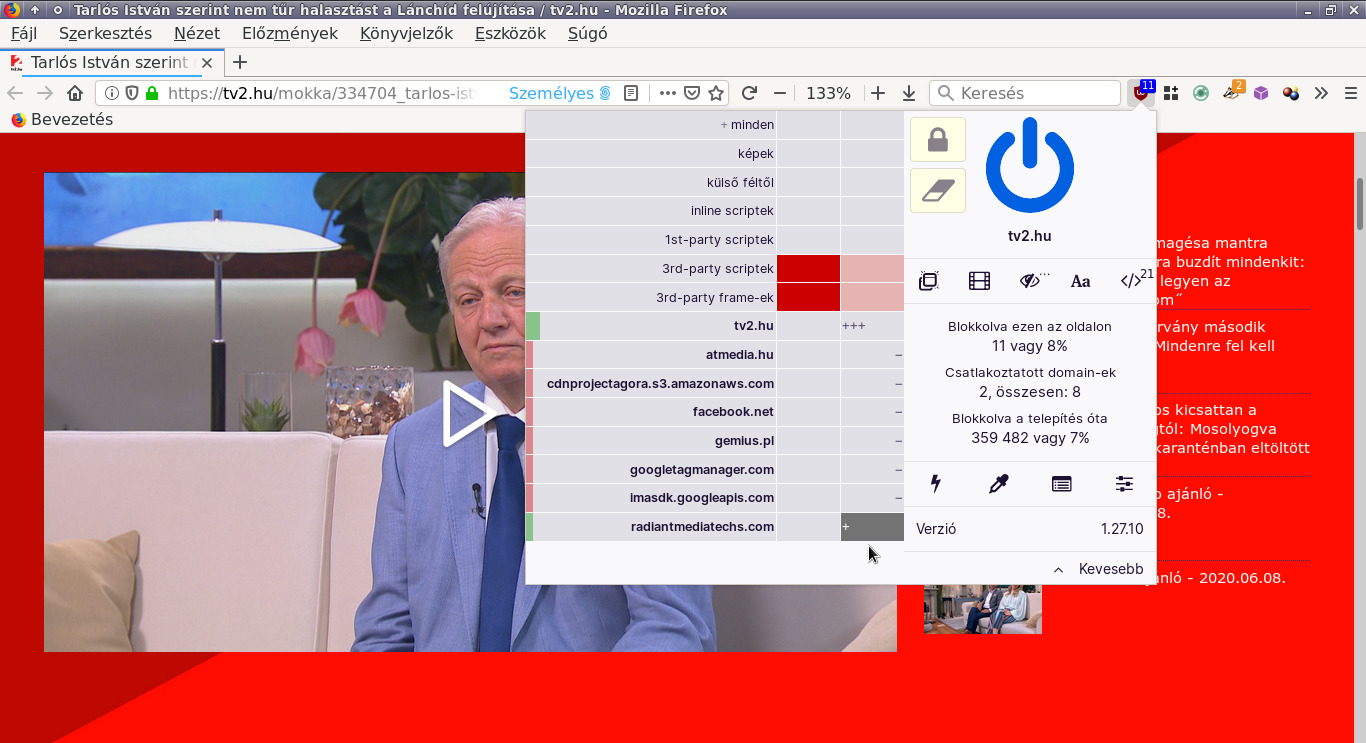The width and height of the screenshot is (1366, 743).
Task: Open the Nézet menu
Action: (x=197, y=33)
